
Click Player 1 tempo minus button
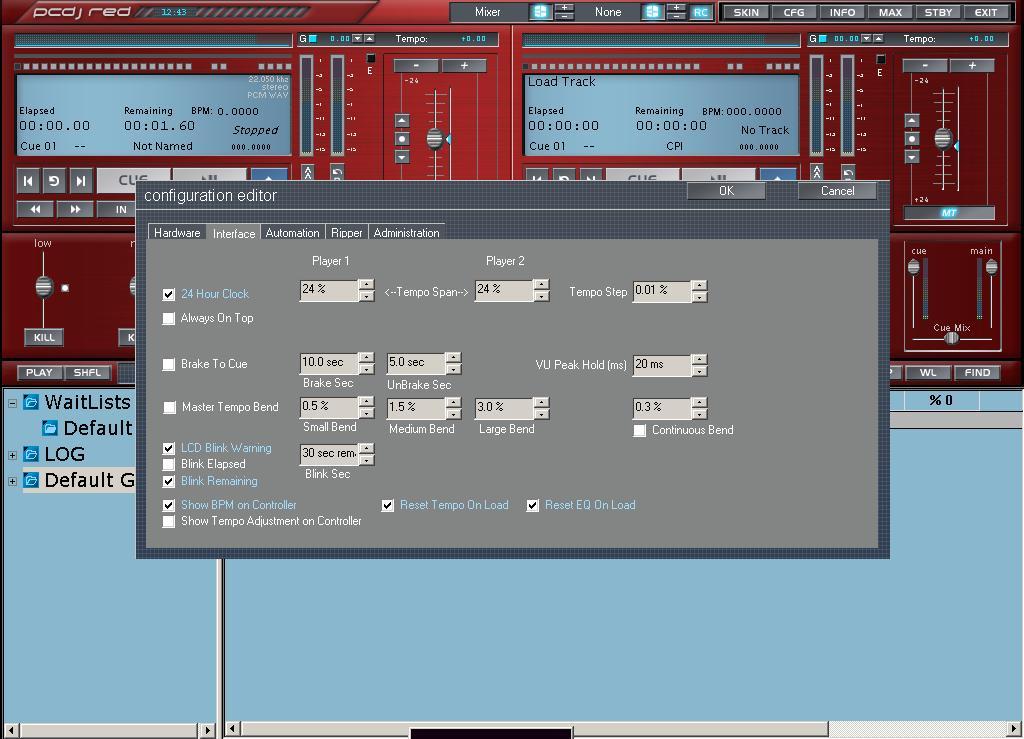pyautogui.click(x=416, y=65)
